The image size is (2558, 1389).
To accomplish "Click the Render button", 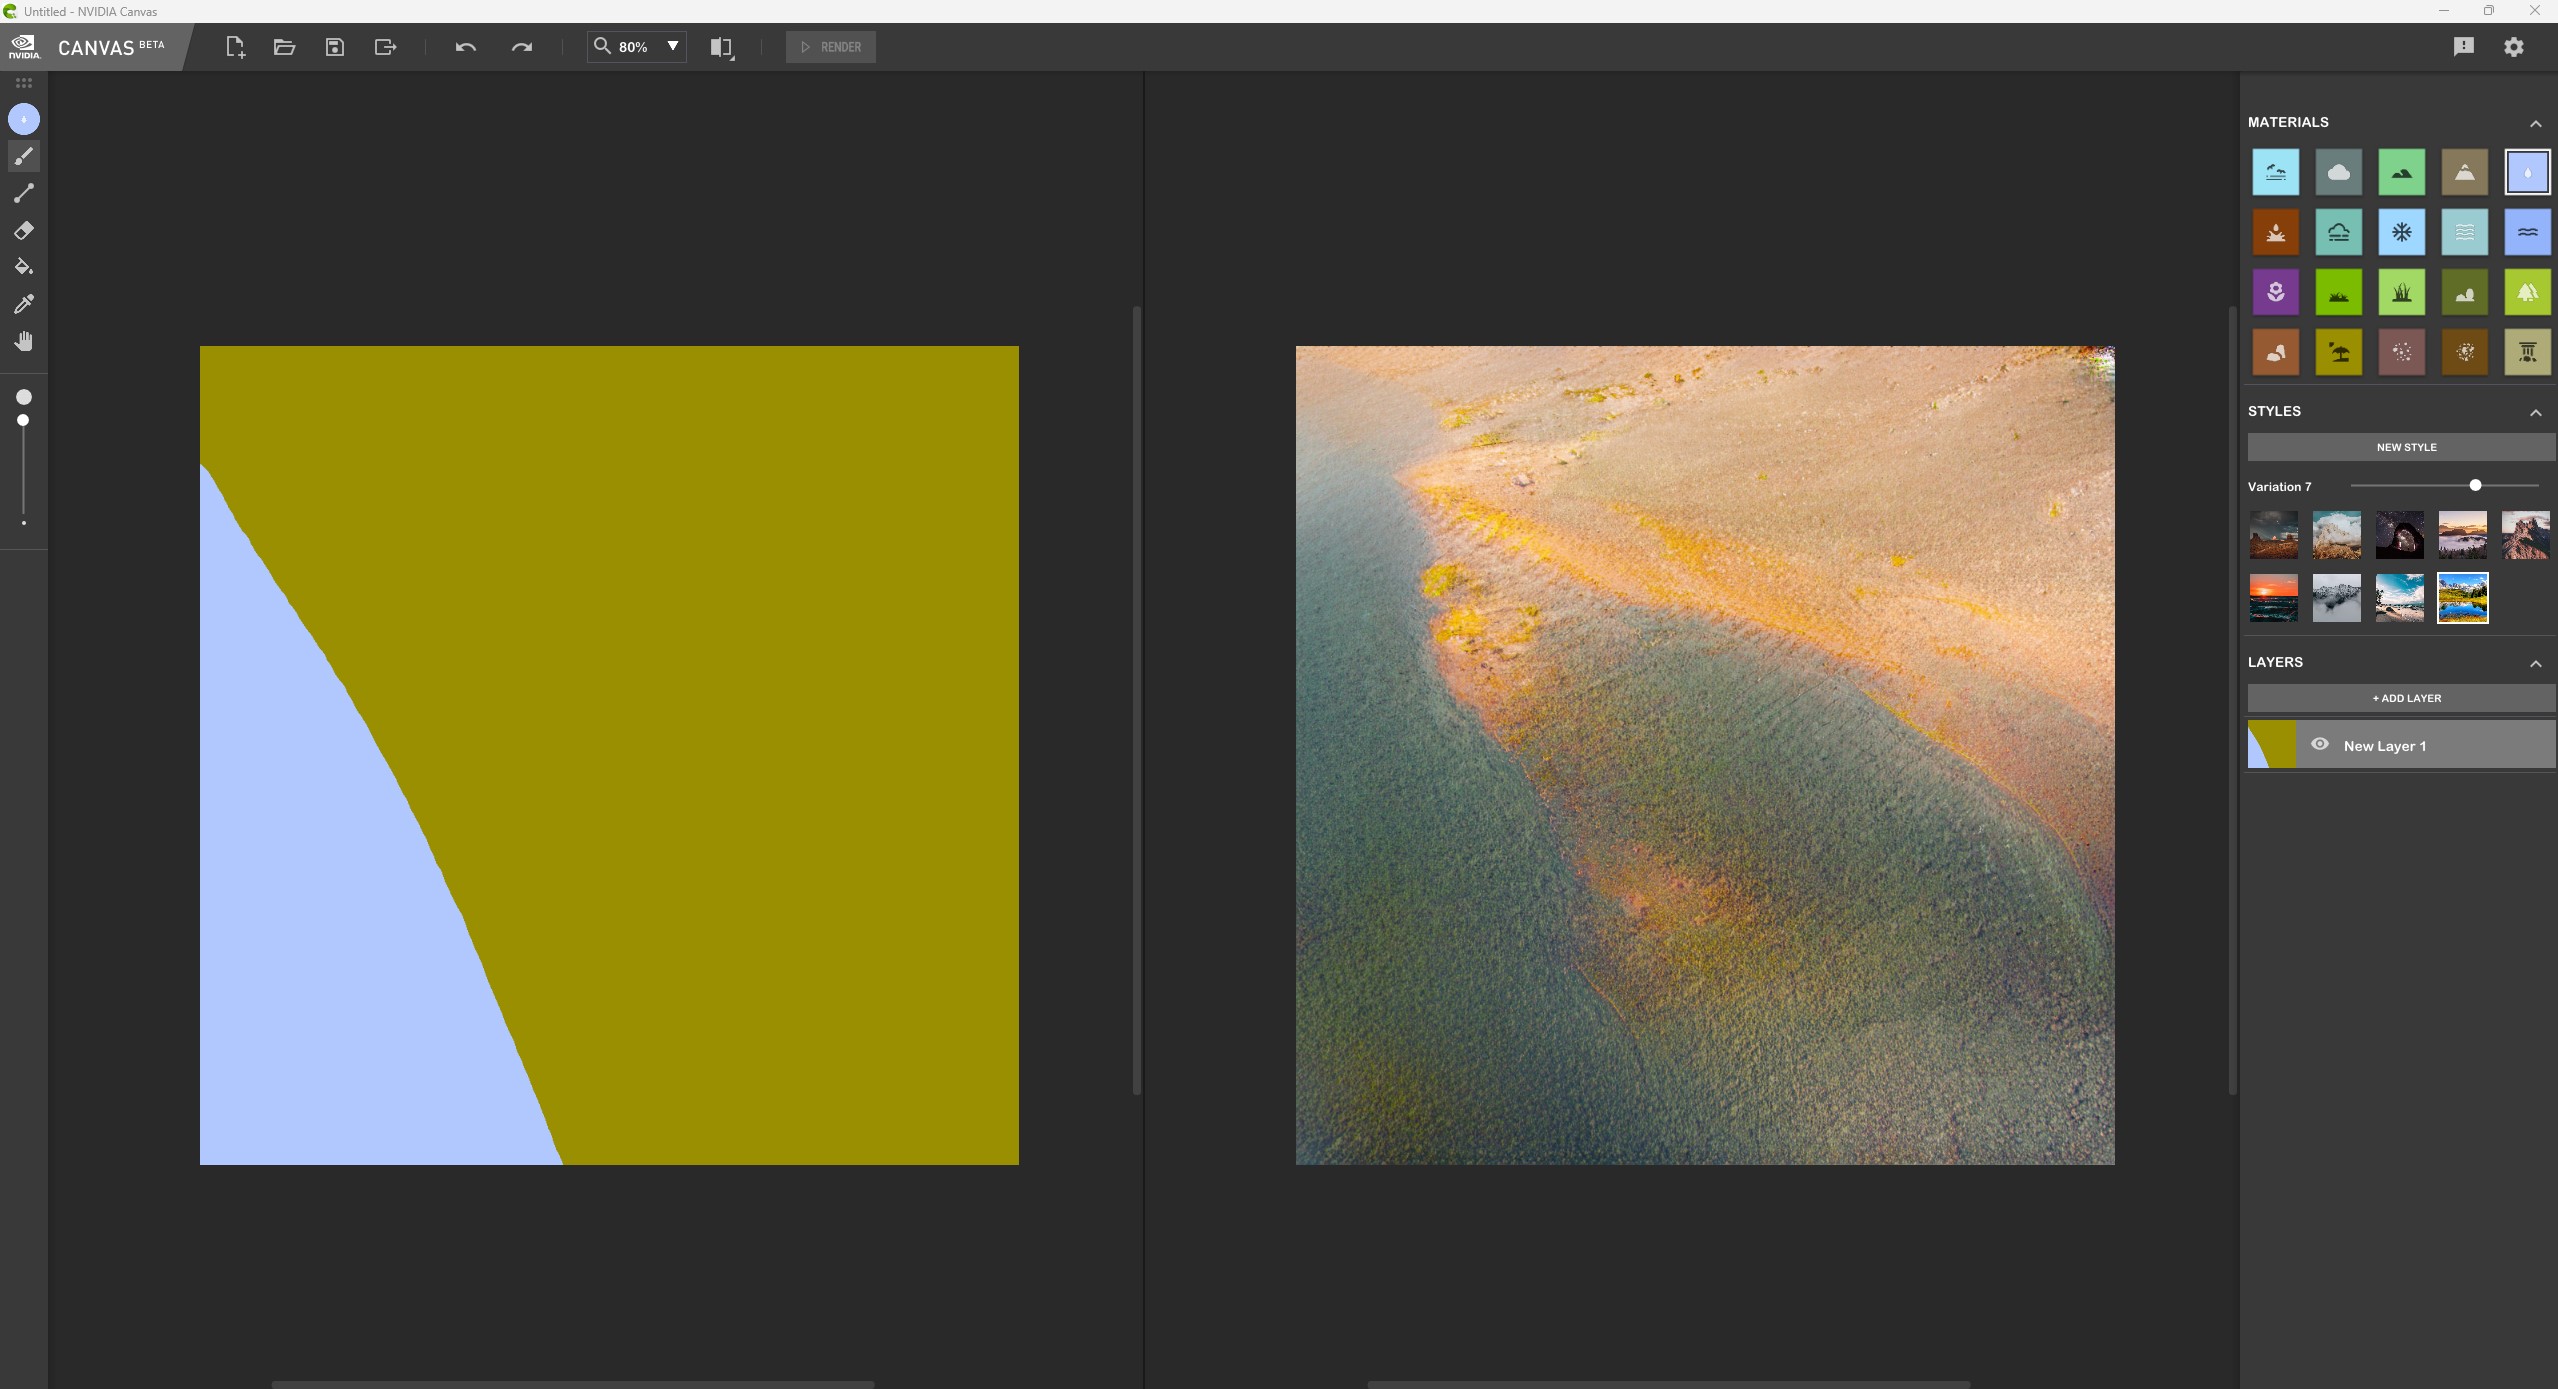I will (831, 47).
